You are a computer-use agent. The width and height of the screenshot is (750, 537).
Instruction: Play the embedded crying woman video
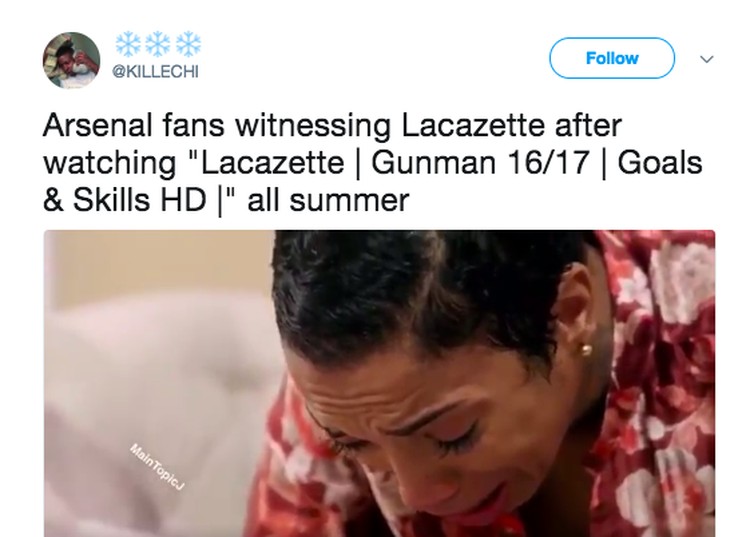coord(379,383)
